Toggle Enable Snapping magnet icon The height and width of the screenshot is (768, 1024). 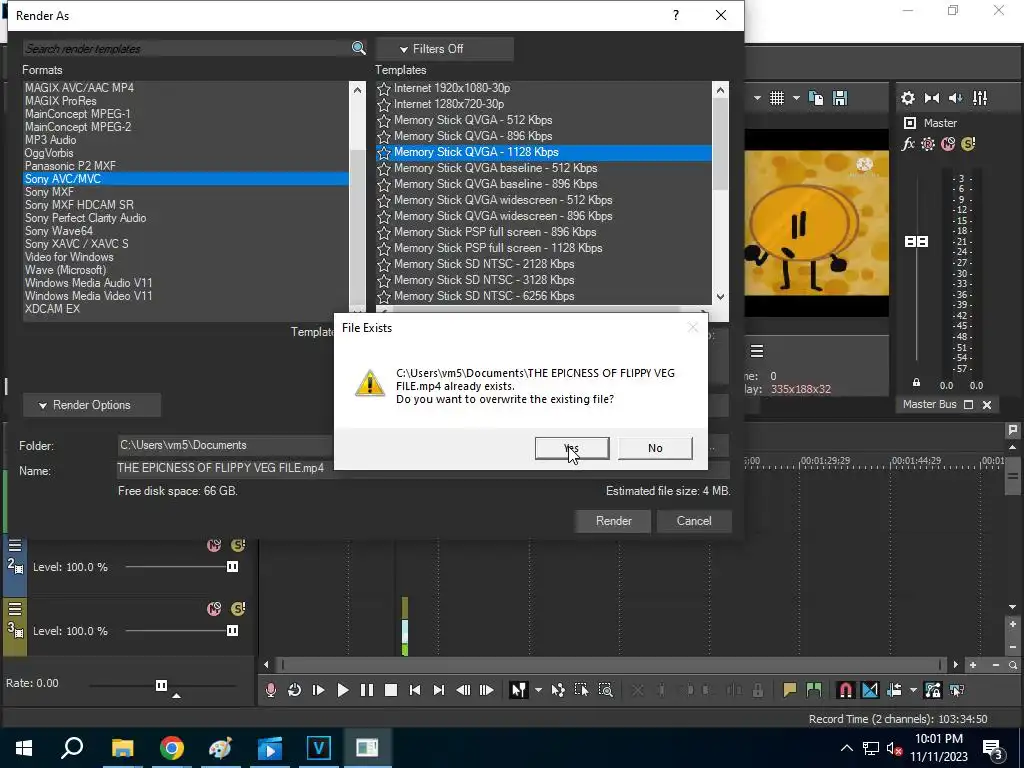point(845,690)
